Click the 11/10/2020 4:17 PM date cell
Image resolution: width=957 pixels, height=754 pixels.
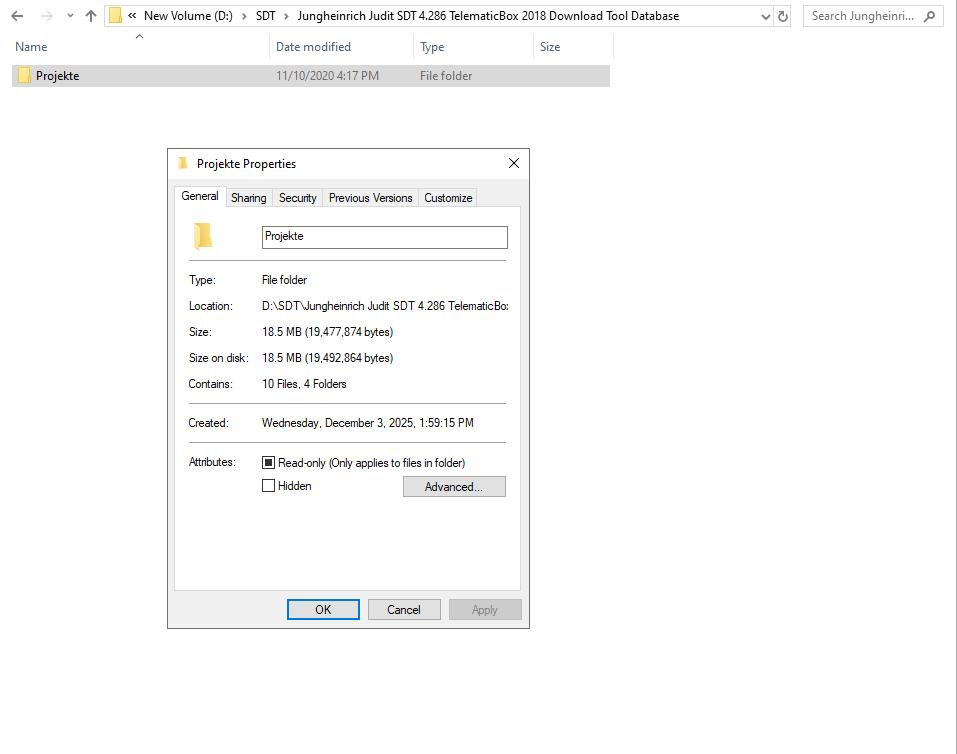pos(327,76)
